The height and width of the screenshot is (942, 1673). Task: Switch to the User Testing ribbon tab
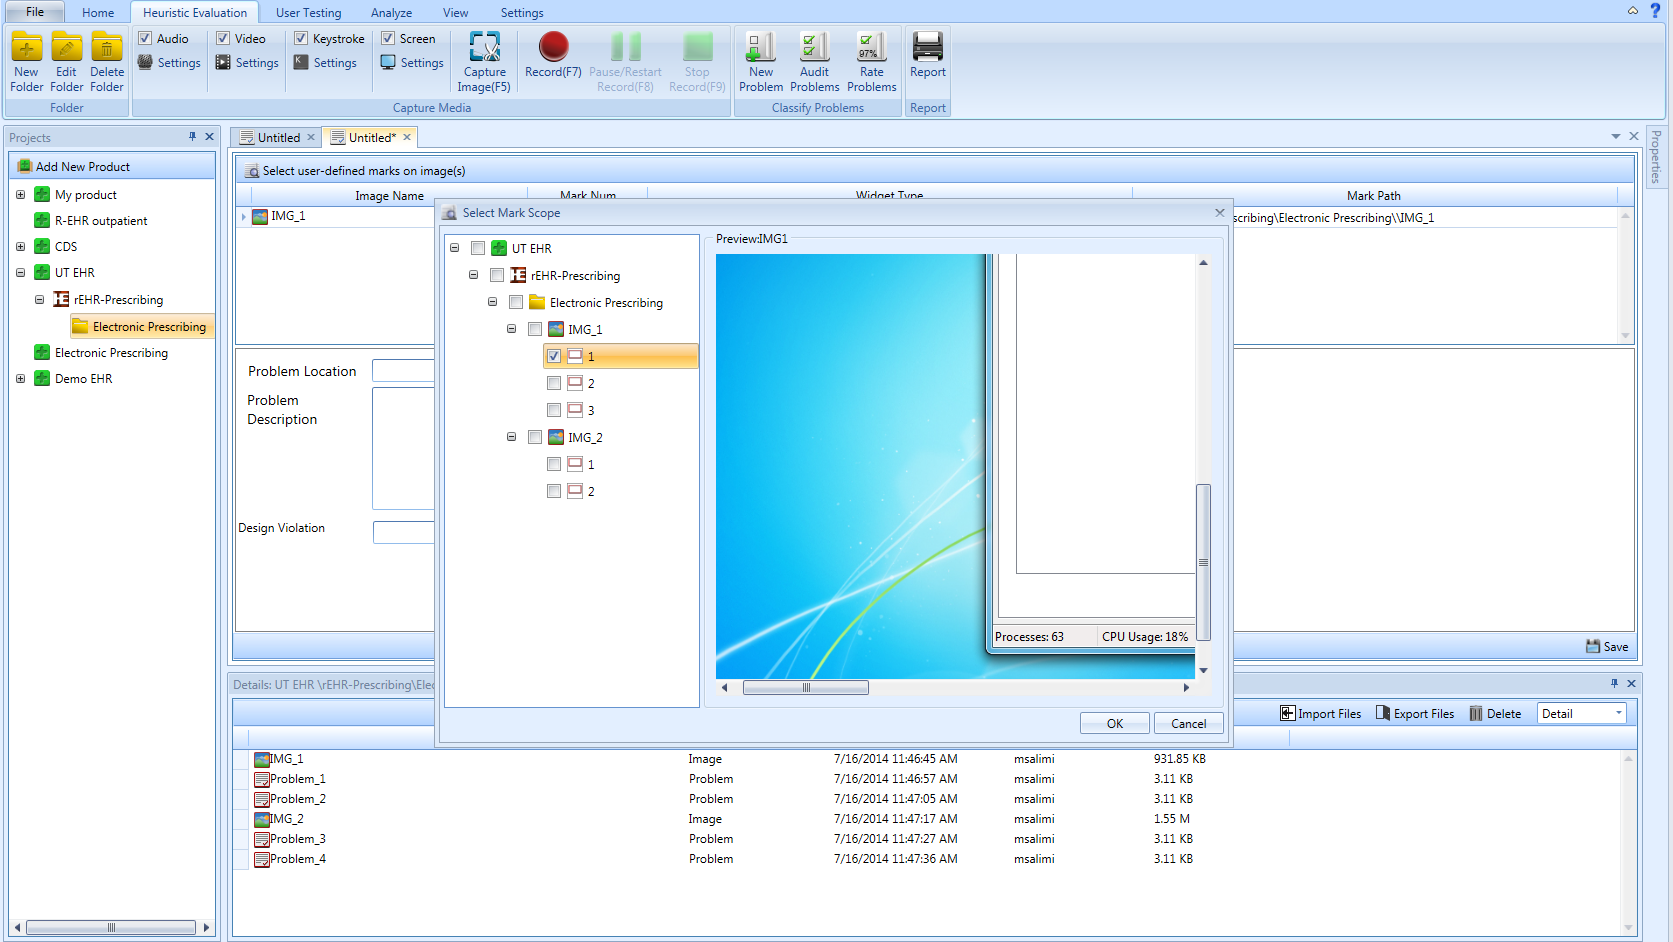coord(308,13)
